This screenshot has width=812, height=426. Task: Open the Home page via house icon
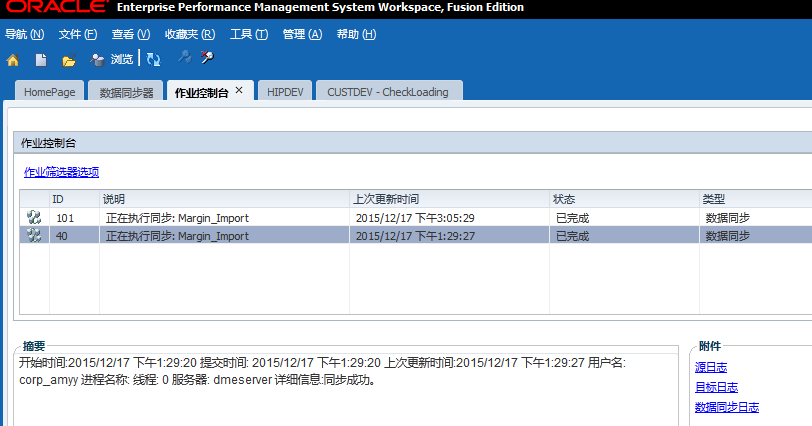pos(13,60)
